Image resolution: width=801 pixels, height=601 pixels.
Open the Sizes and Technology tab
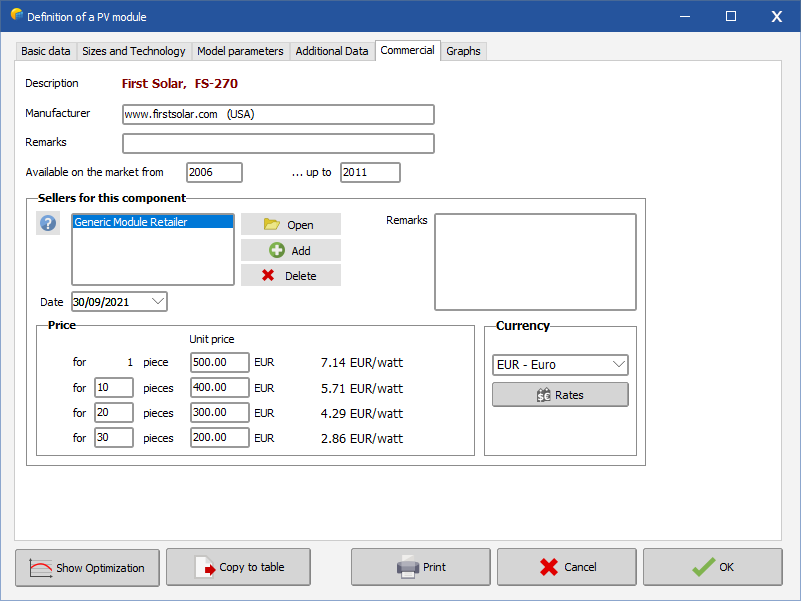134,51
